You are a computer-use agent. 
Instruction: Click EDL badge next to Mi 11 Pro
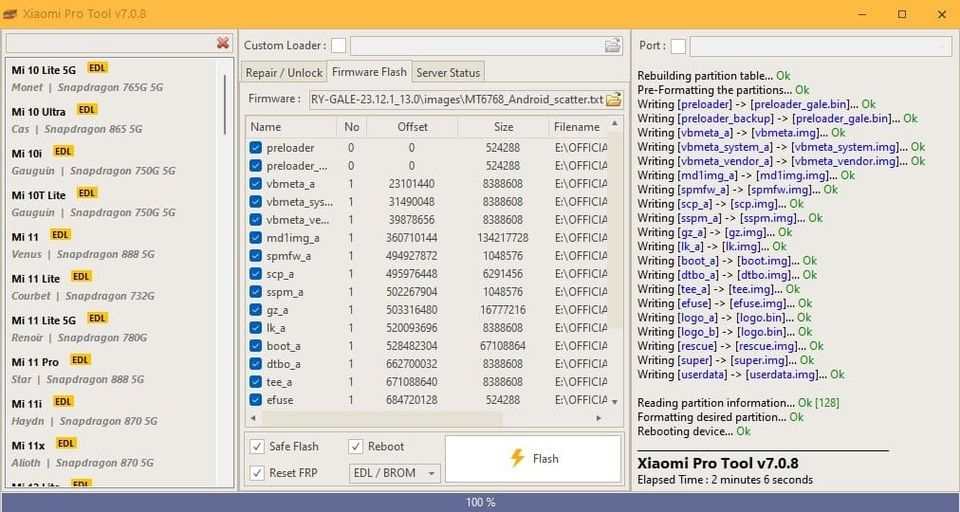coord(80,360)
